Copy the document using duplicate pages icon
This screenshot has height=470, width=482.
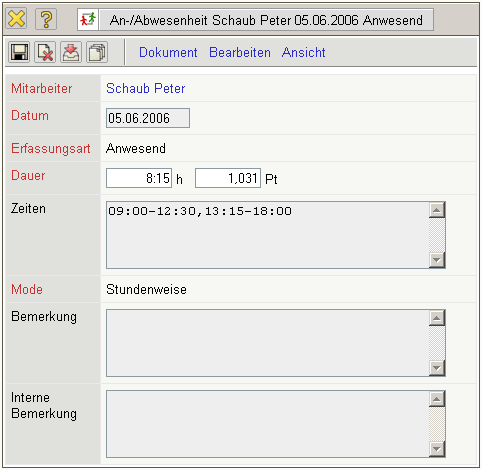(97, 52)
